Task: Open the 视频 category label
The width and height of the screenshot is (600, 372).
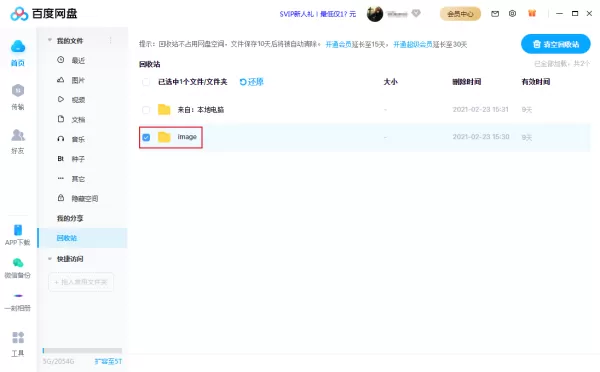Action: click(78, 100)
